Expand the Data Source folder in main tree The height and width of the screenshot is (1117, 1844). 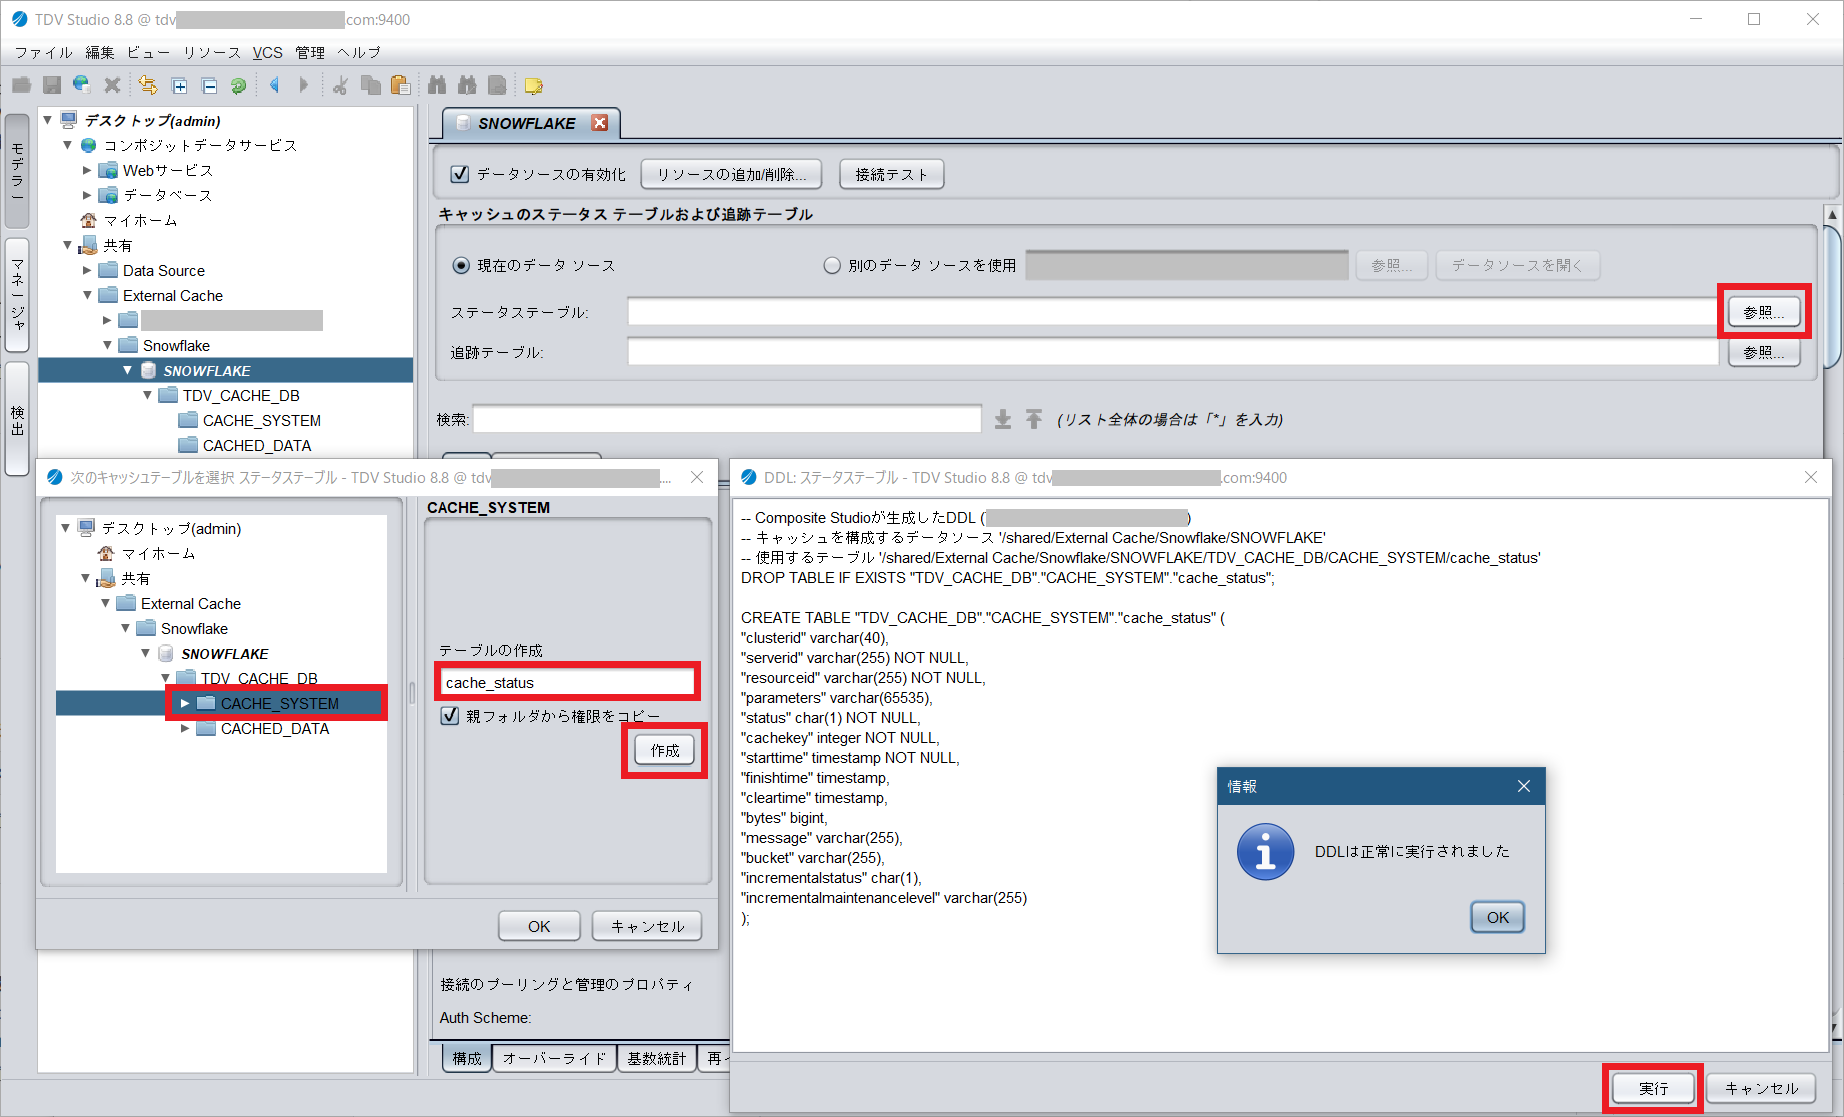[x=87, y=270]
